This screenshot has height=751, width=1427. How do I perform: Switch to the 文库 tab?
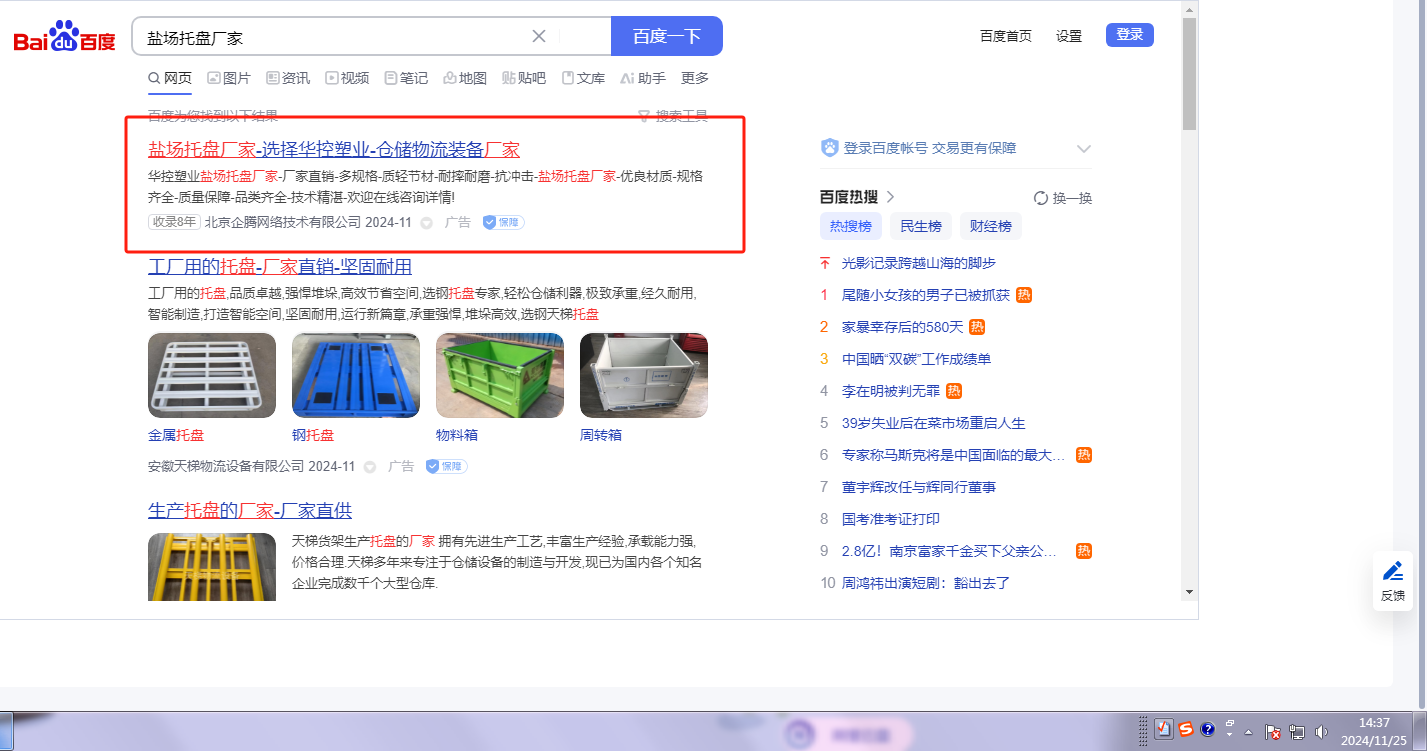(583, 78)
